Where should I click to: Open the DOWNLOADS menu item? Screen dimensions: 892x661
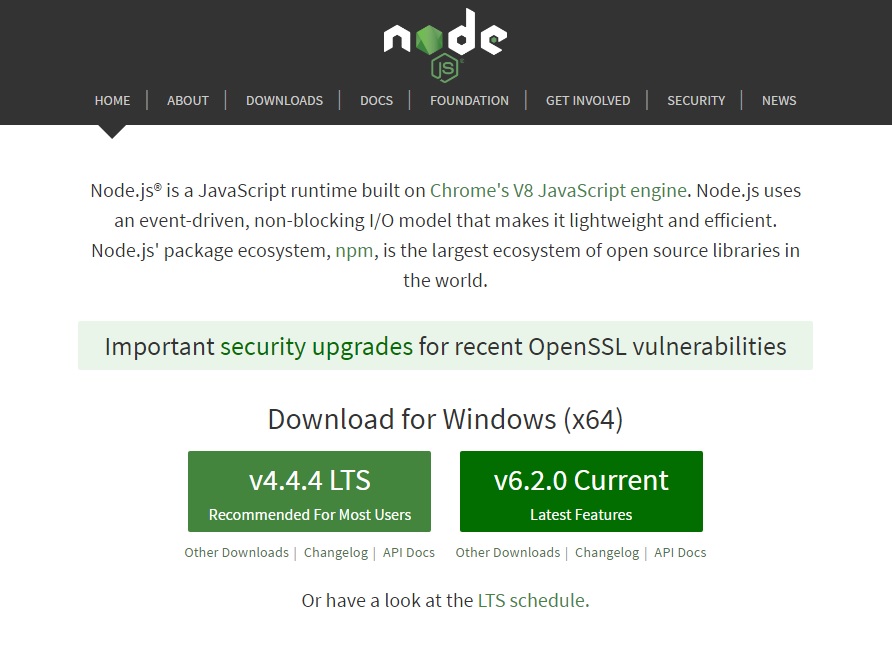284,101
